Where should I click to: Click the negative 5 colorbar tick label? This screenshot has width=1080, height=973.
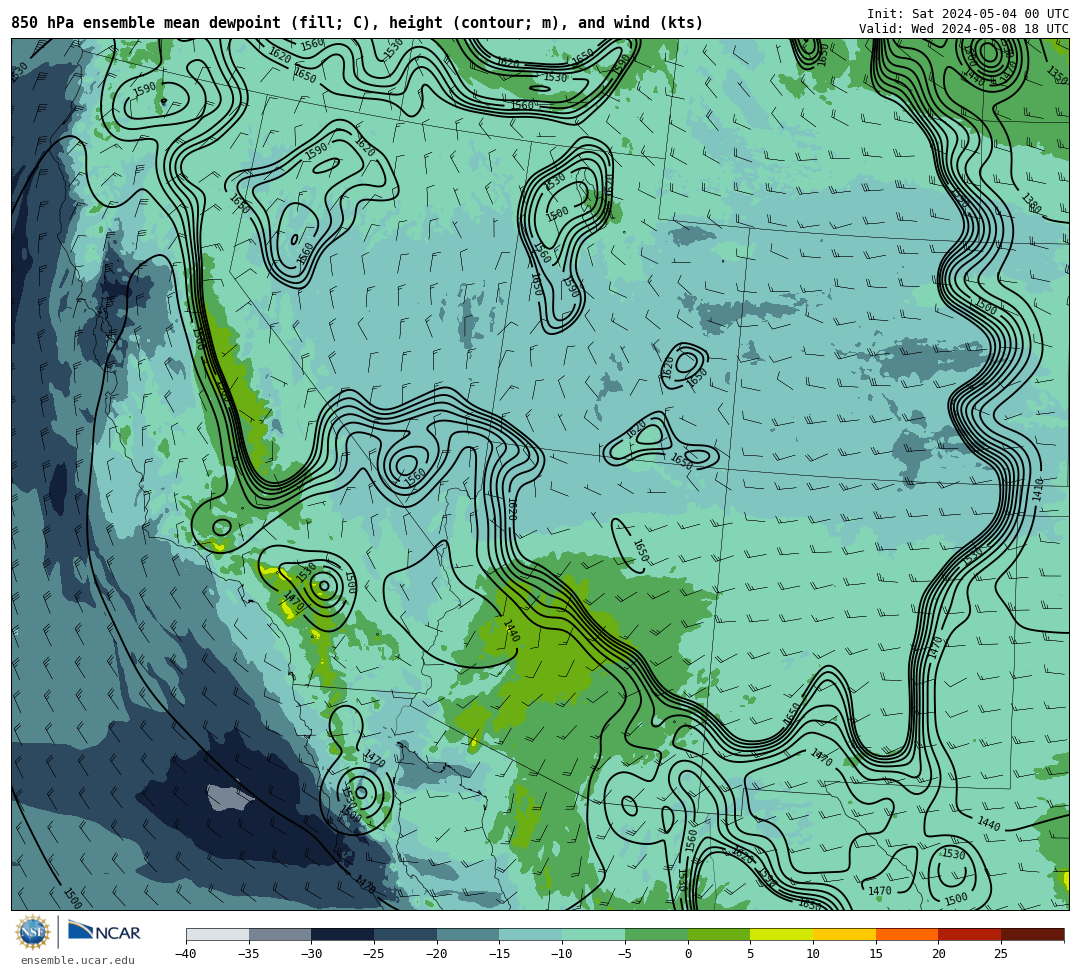[625, 954]
